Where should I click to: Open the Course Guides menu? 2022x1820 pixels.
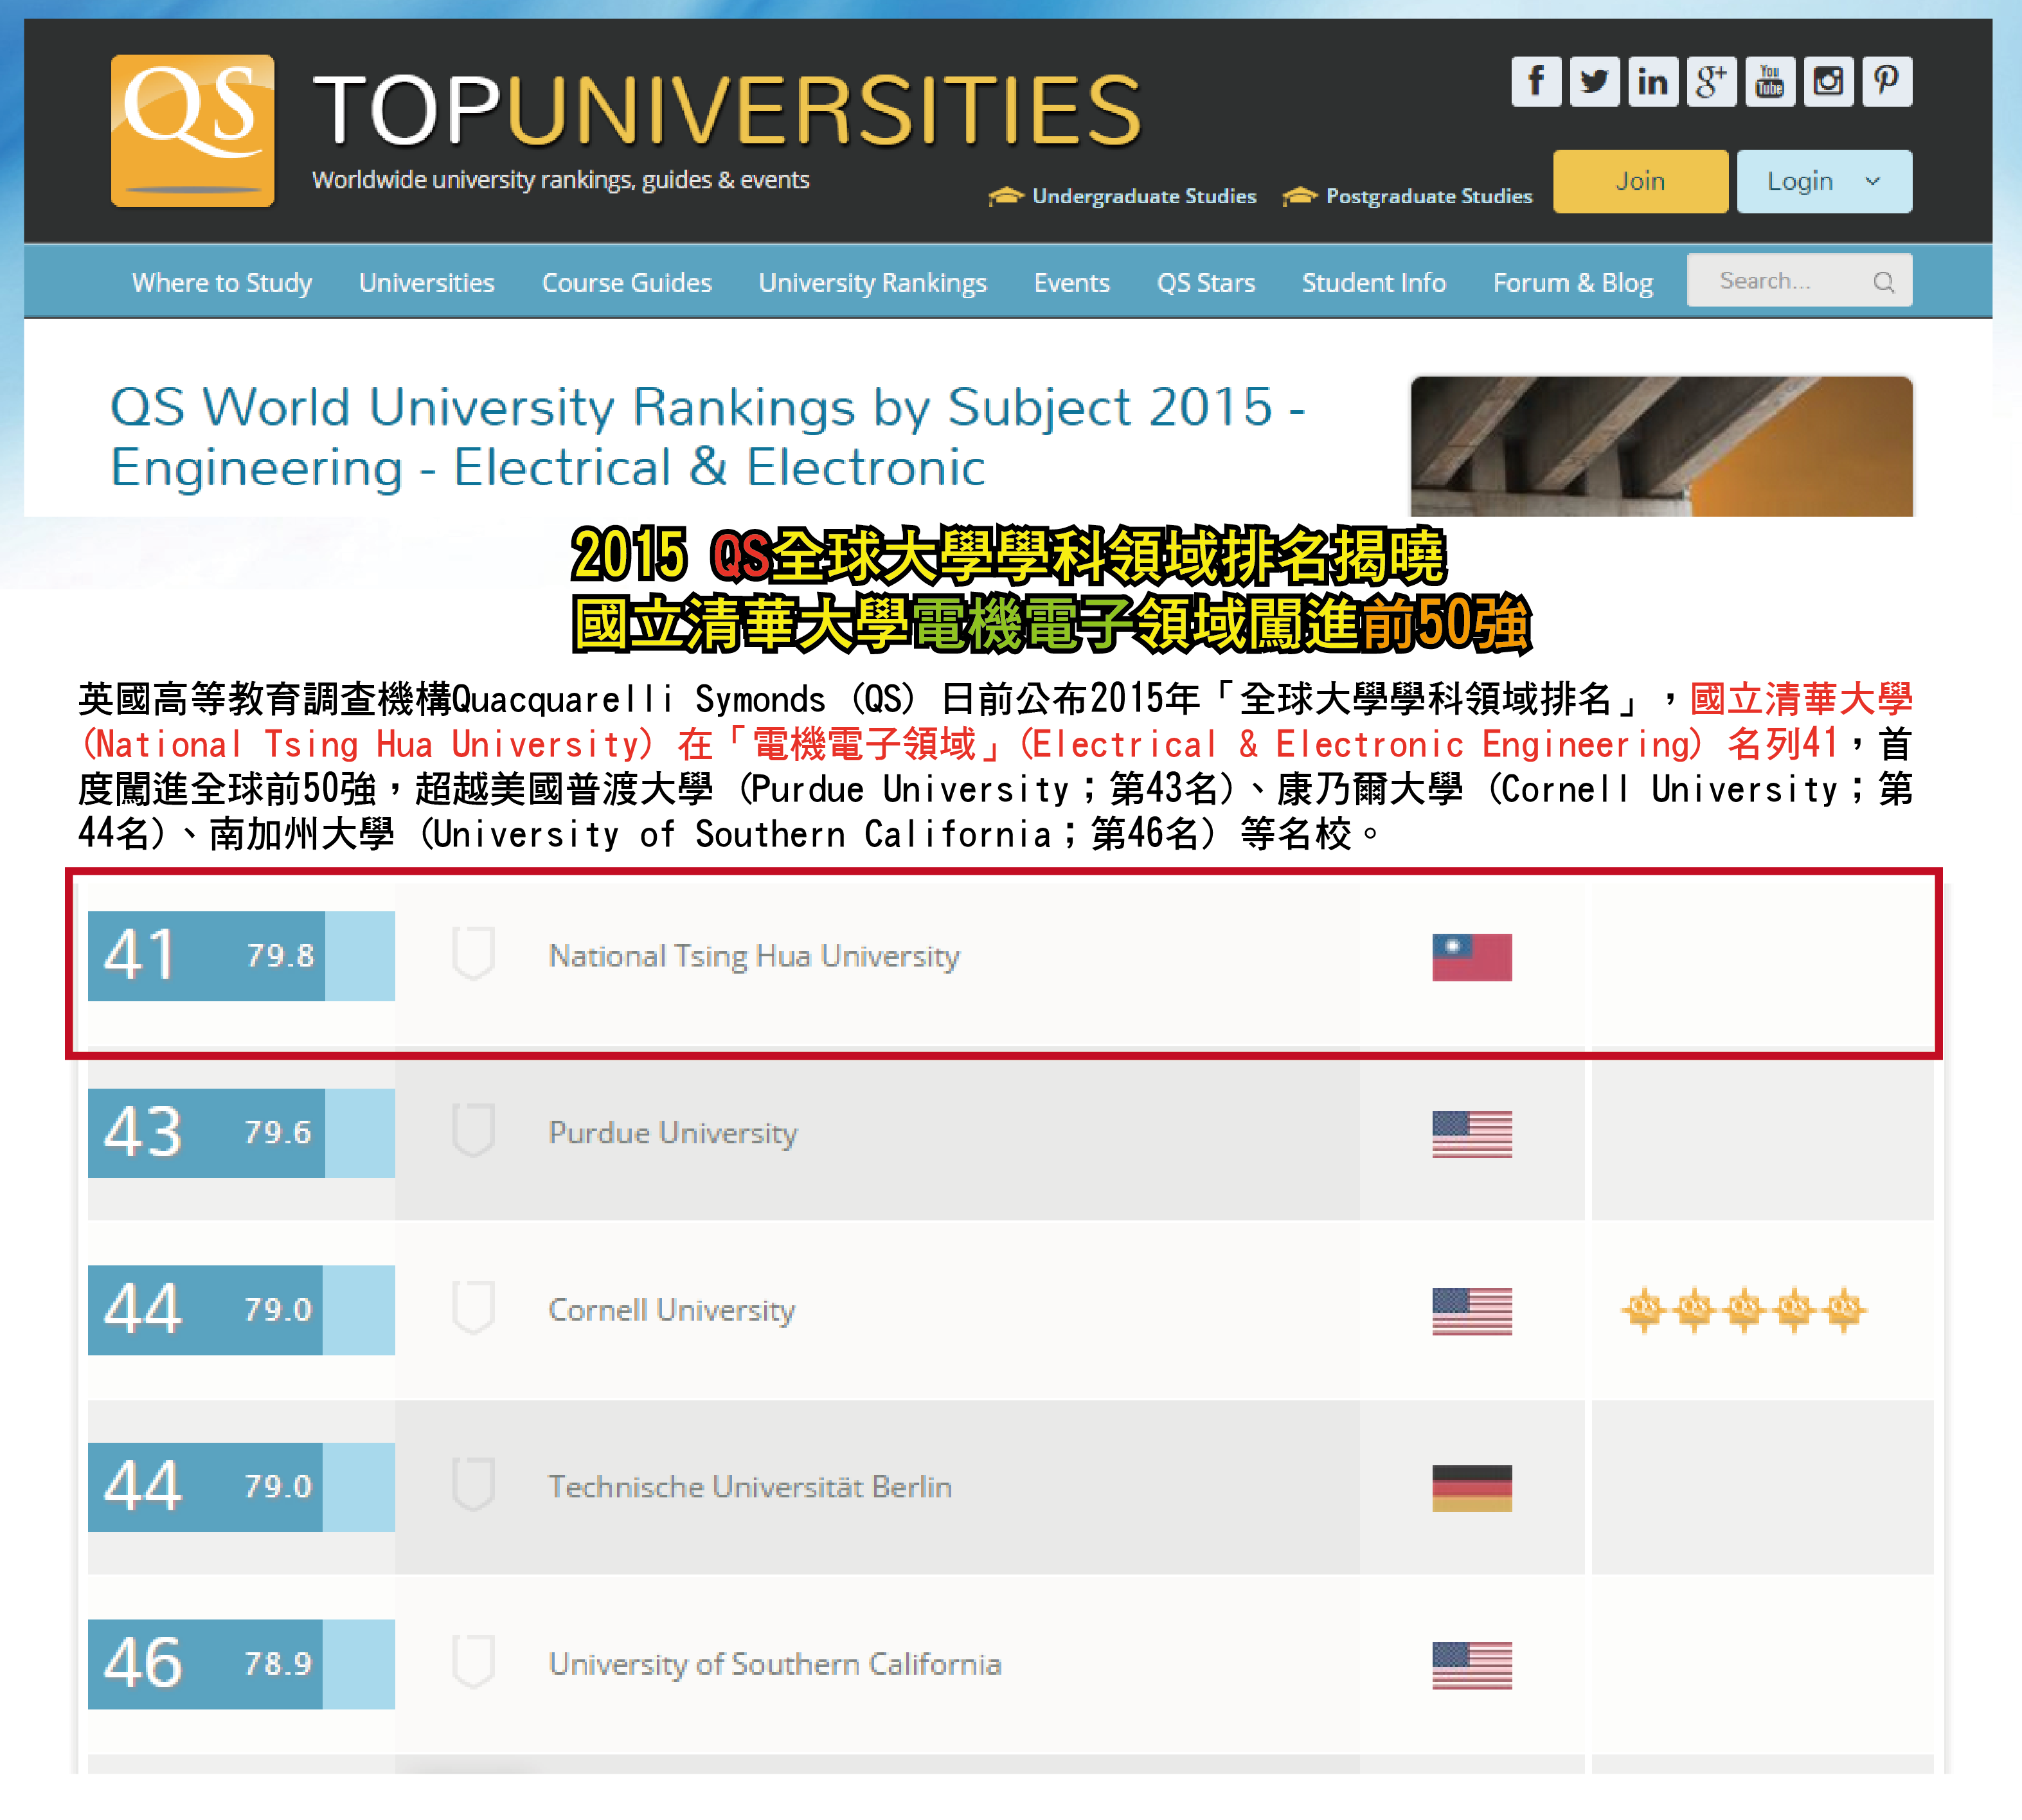pos(627,283)
